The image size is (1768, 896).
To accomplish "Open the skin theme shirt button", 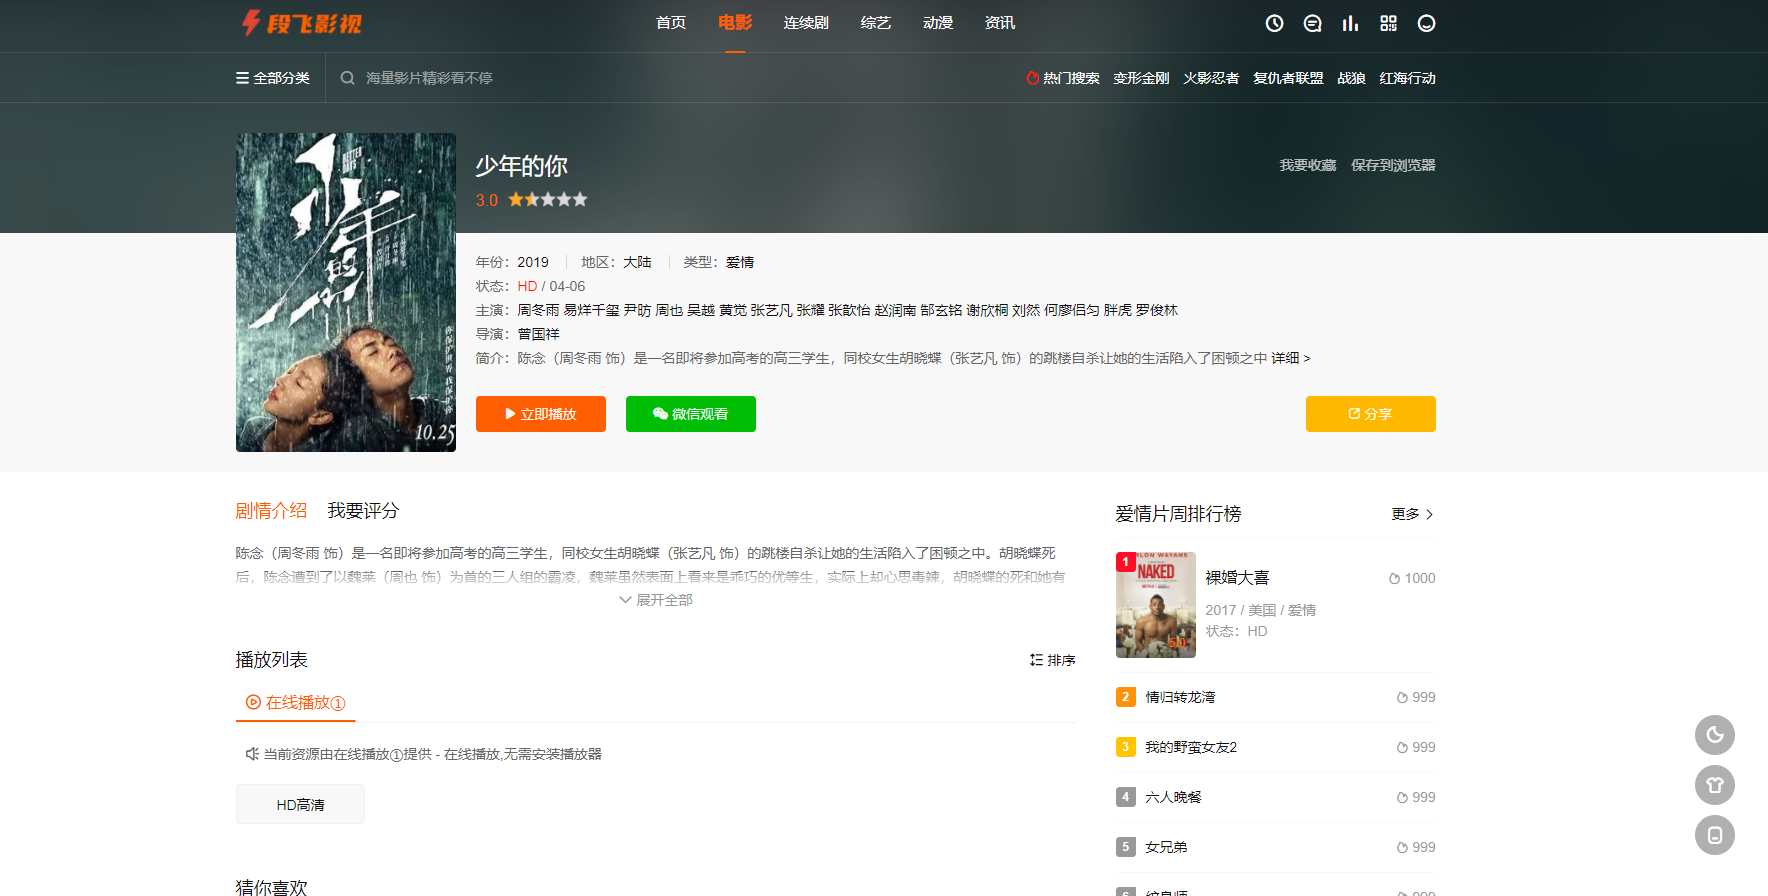I will 1714,785.
